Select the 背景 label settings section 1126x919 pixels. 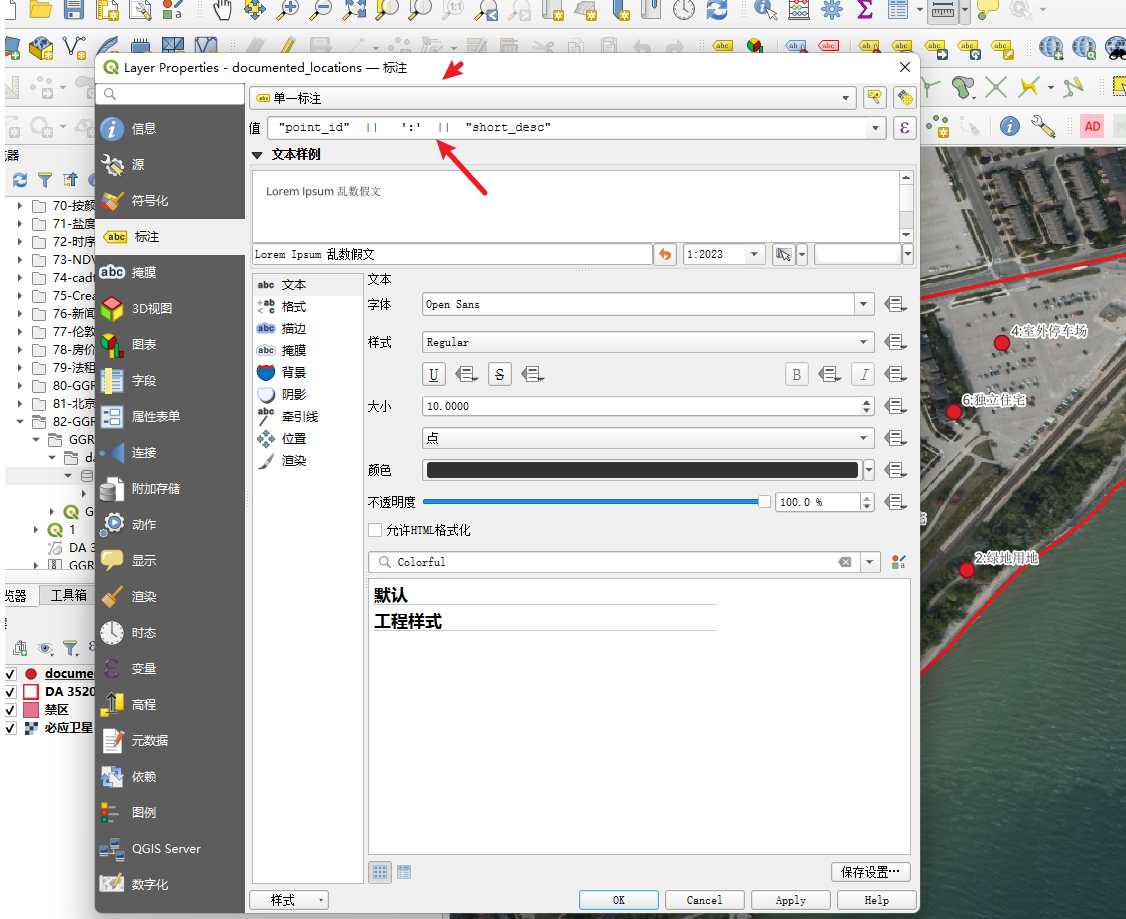tap(307, 373)
